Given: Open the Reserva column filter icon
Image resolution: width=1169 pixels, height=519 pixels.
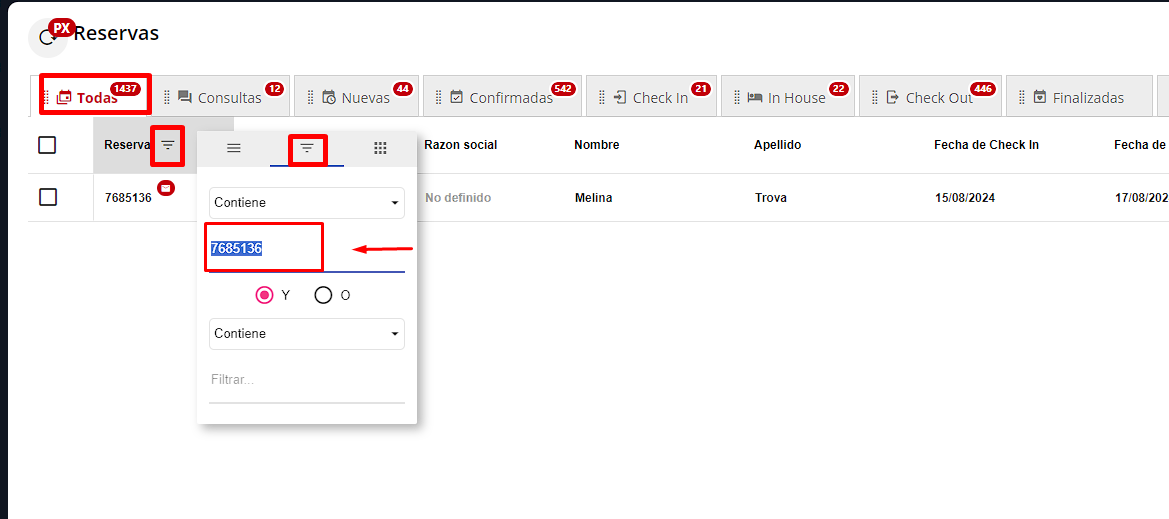Looking at the screenshot, I should tap(168, 146).
